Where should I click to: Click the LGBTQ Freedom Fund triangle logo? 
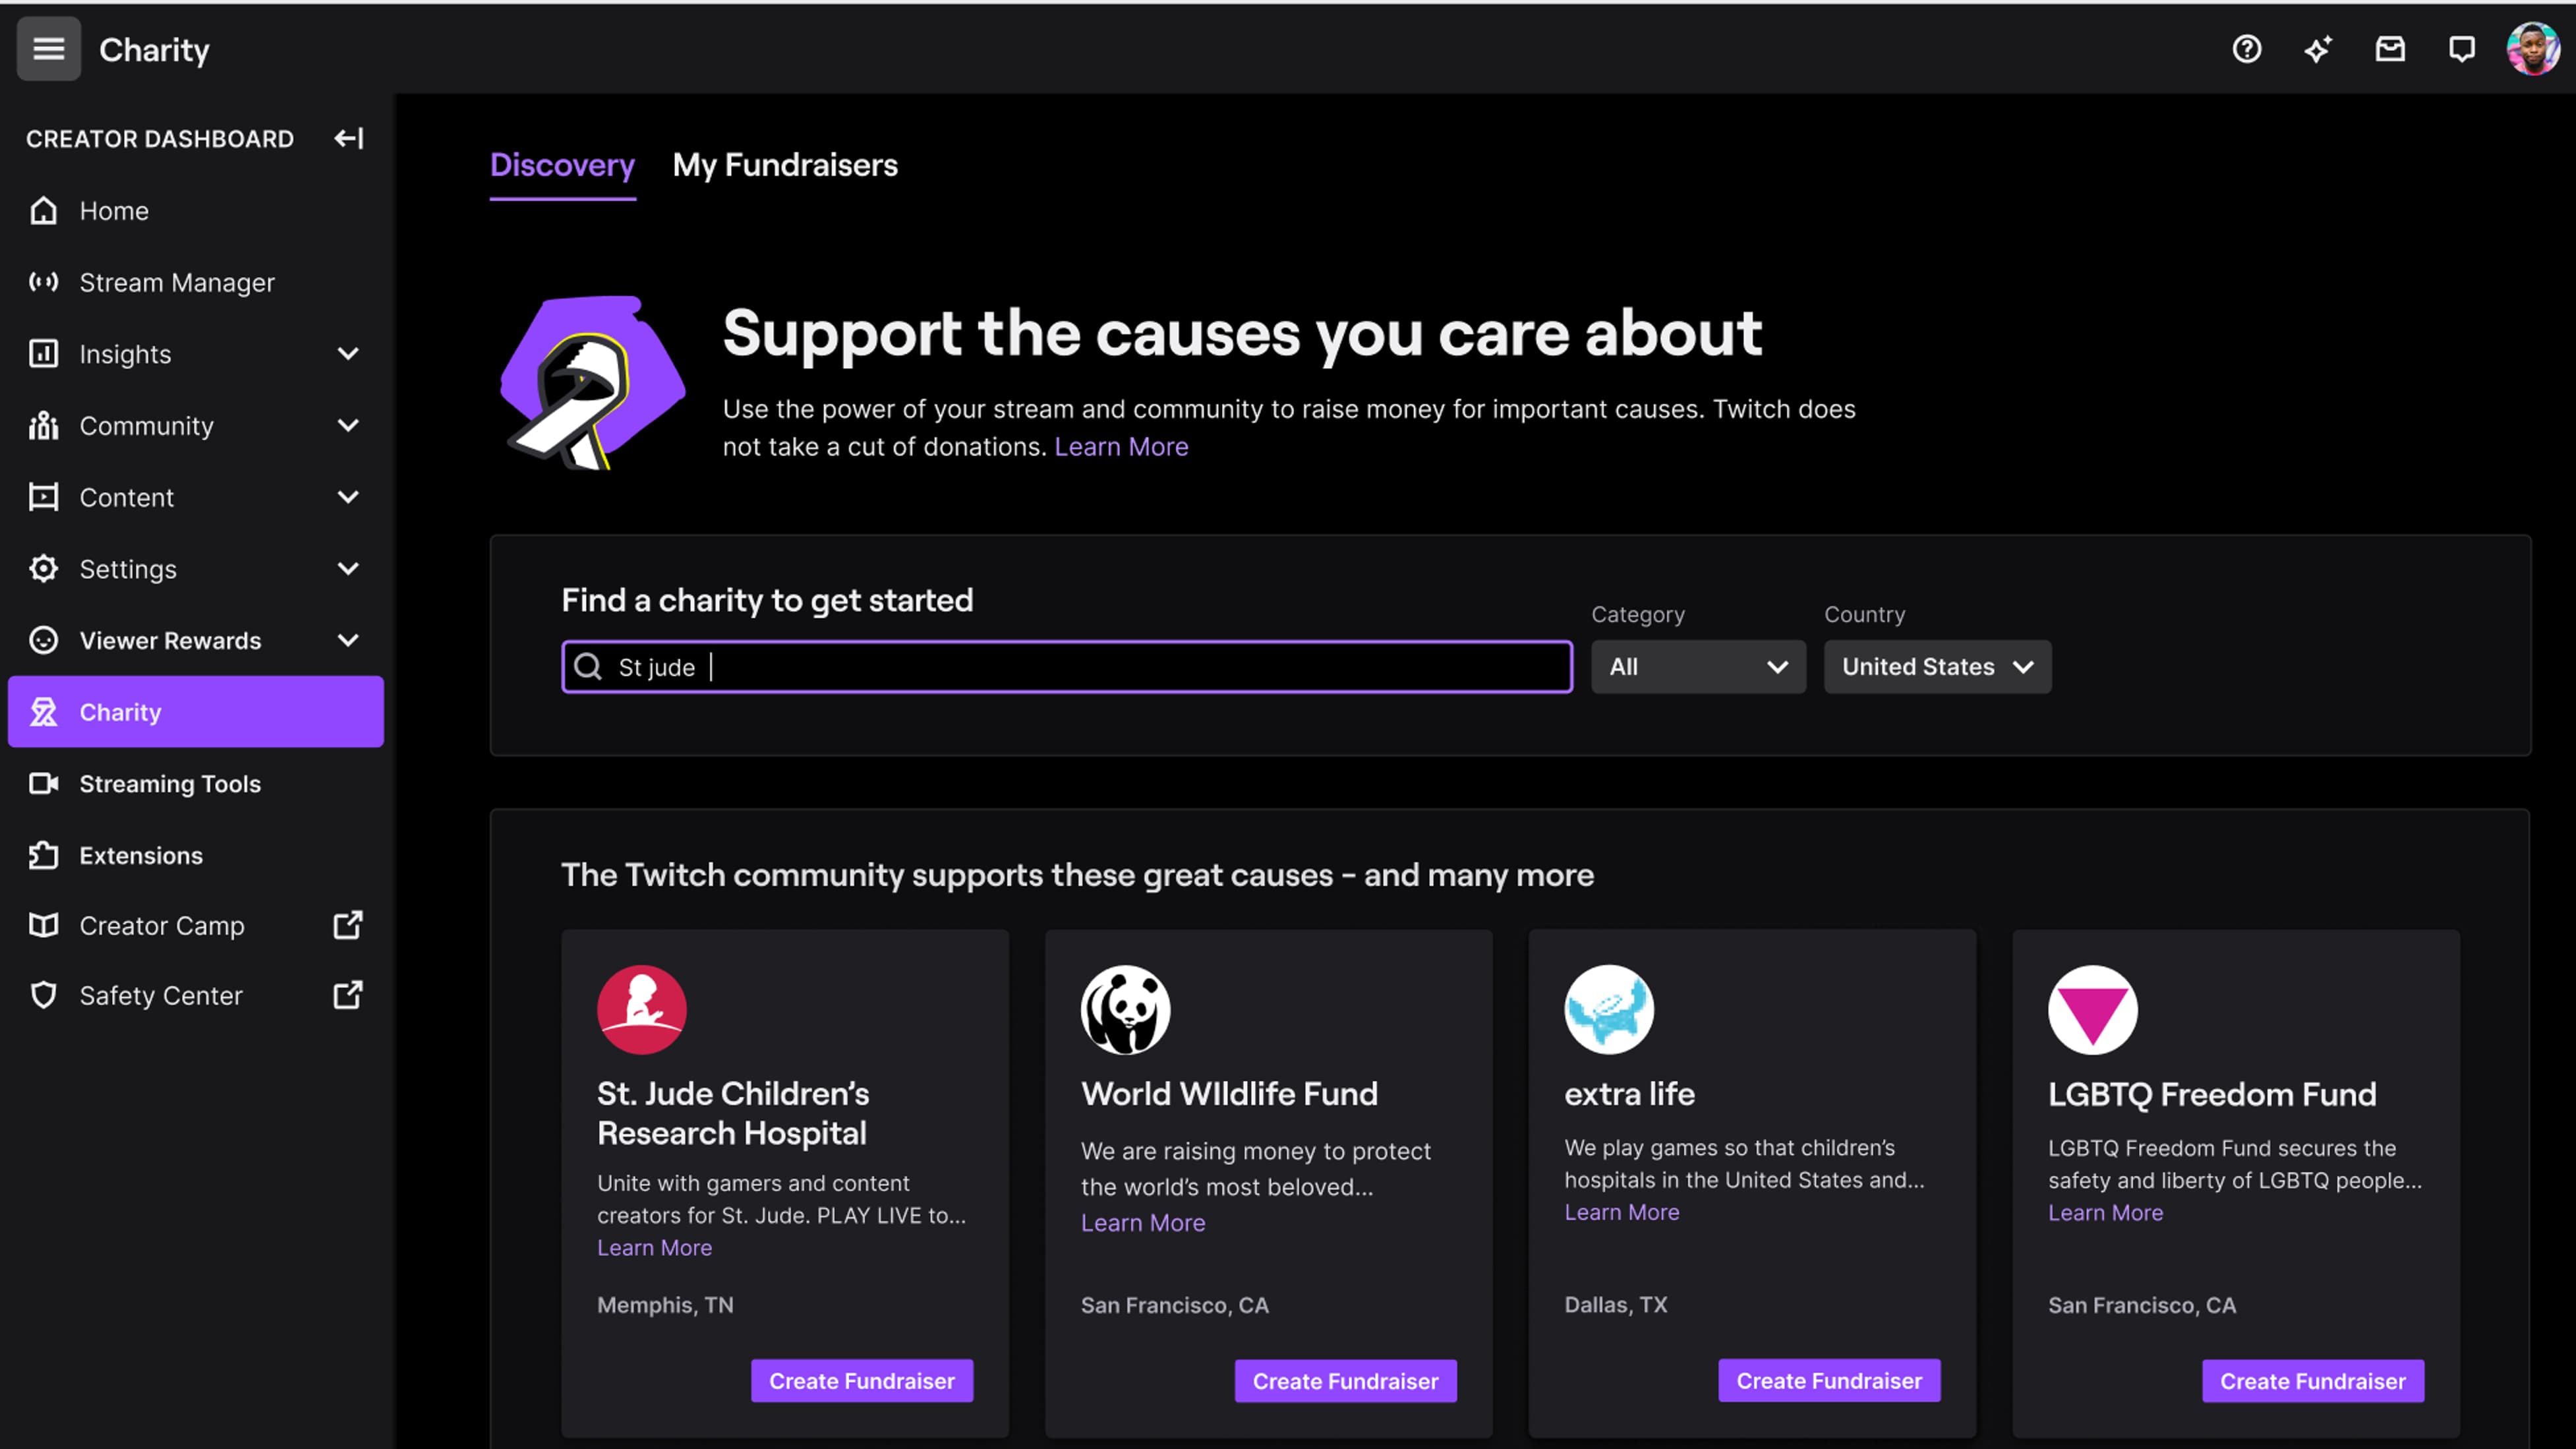(x=2093, y=1010)
